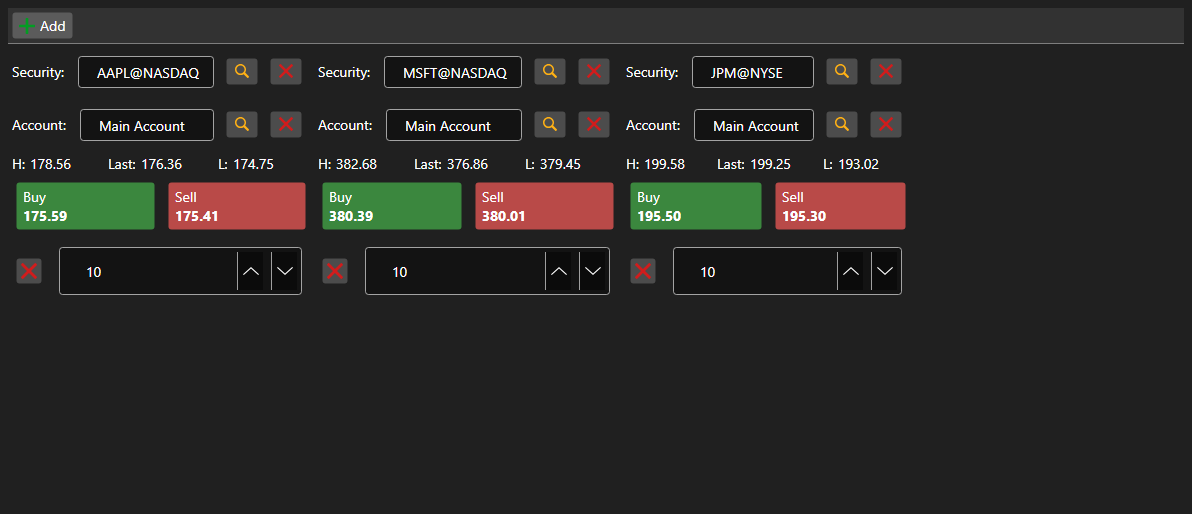1192x514 pixels.
Task: Click the Add button with plus icon
Action: tap(43, 26)
